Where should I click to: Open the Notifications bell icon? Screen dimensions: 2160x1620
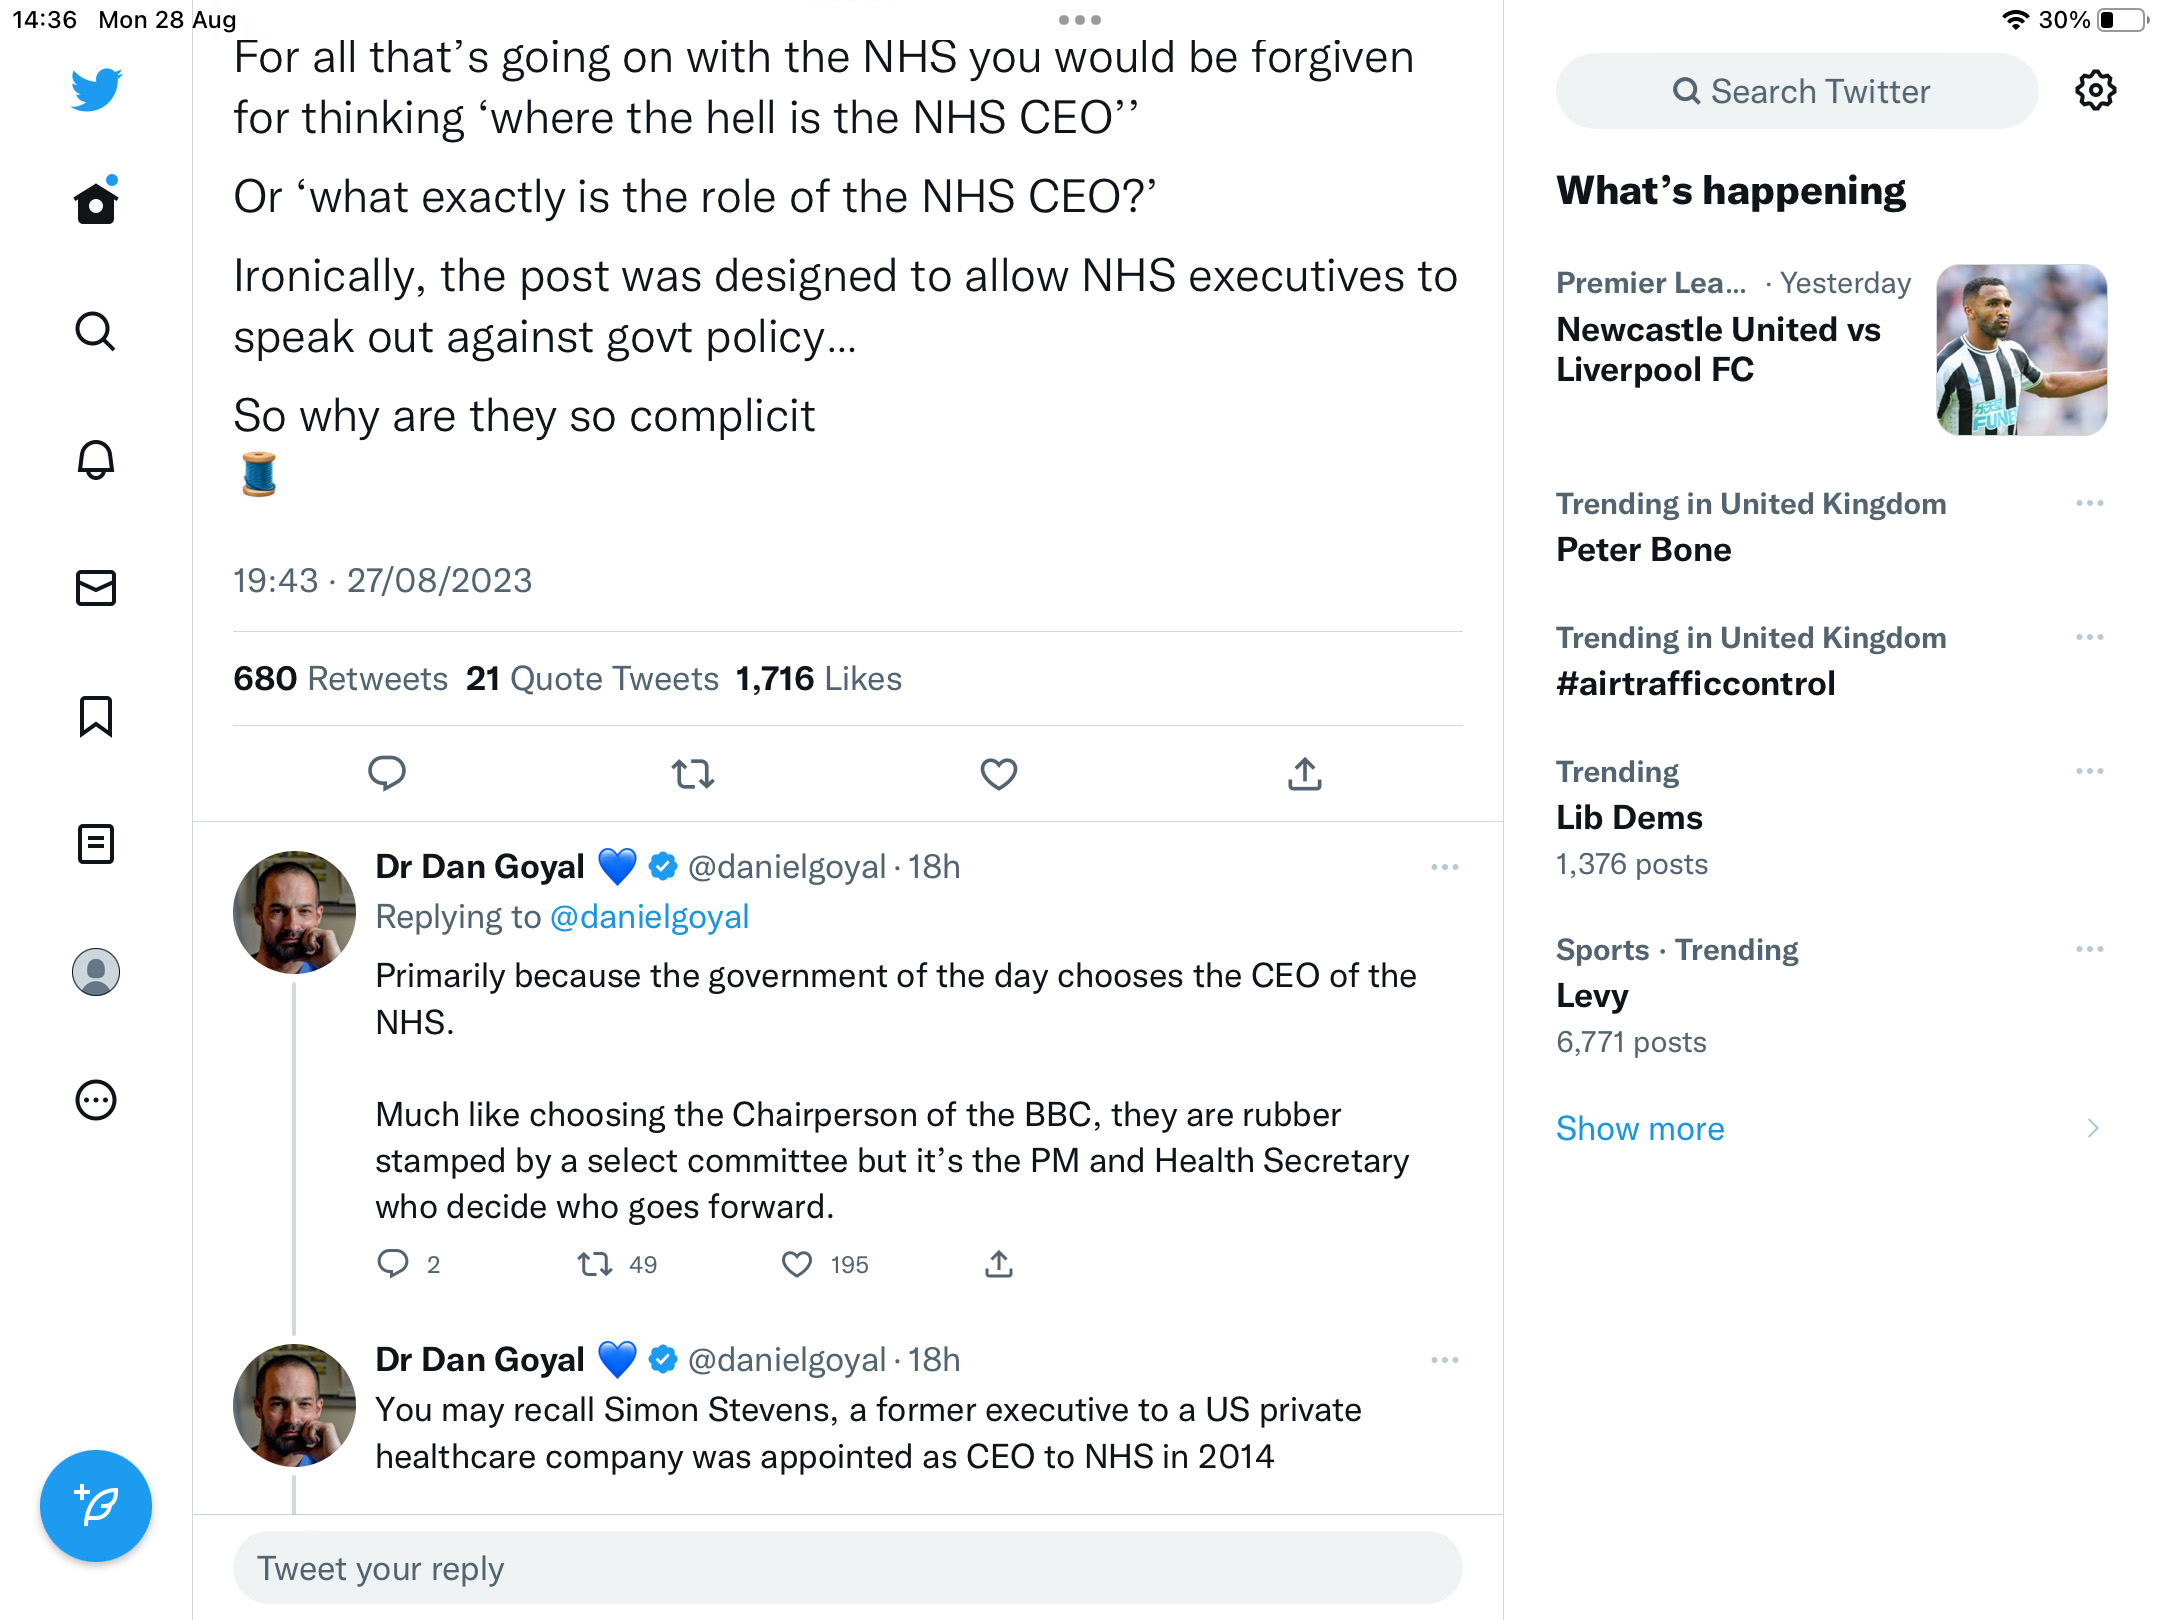tap(96, 460)
